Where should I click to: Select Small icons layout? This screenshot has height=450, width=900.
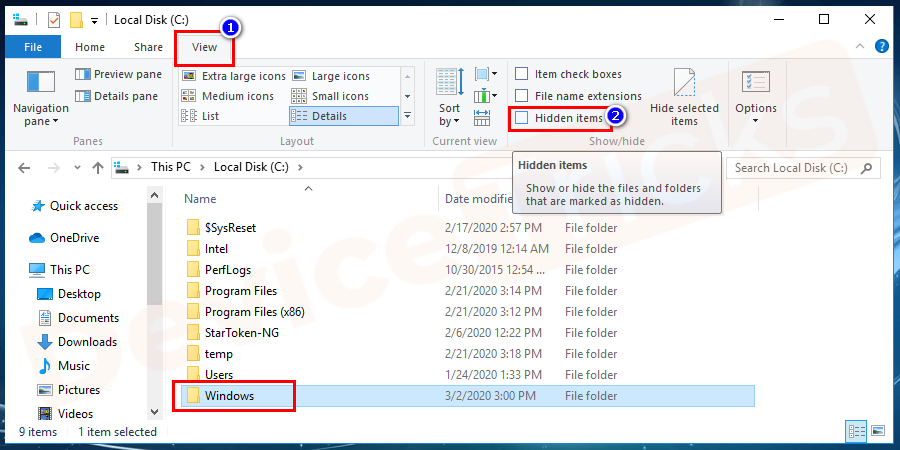click(330, 96)
